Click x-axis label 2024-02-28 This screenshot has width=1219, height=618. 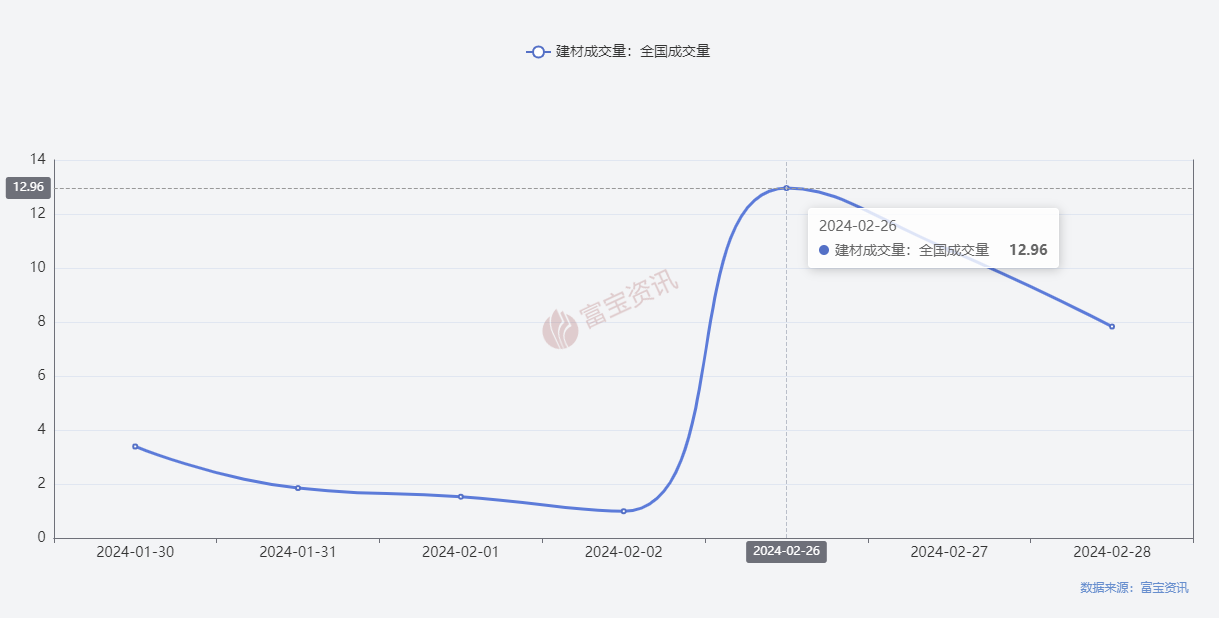pyautogui.click(x=1111, y=551)
